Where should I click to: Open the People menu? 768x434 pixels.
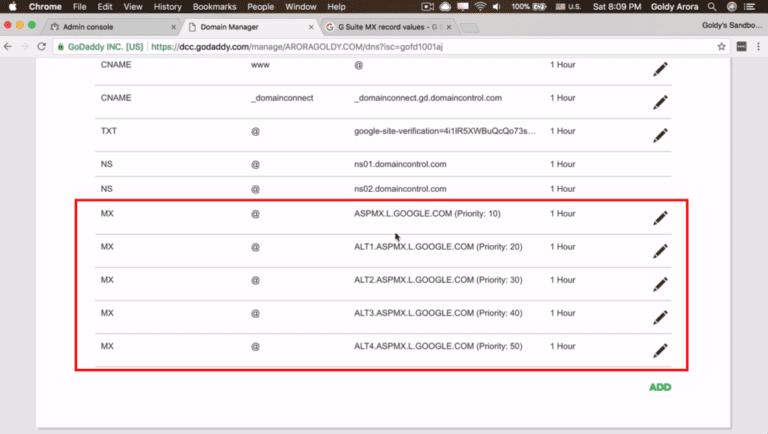coord(261,7)
